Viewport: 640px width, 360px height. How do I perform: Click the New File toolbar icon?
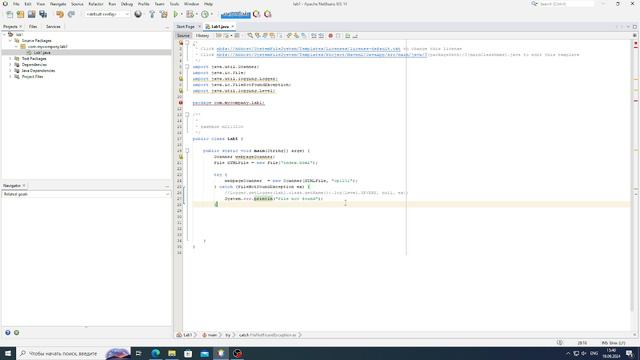coord(9,14)
